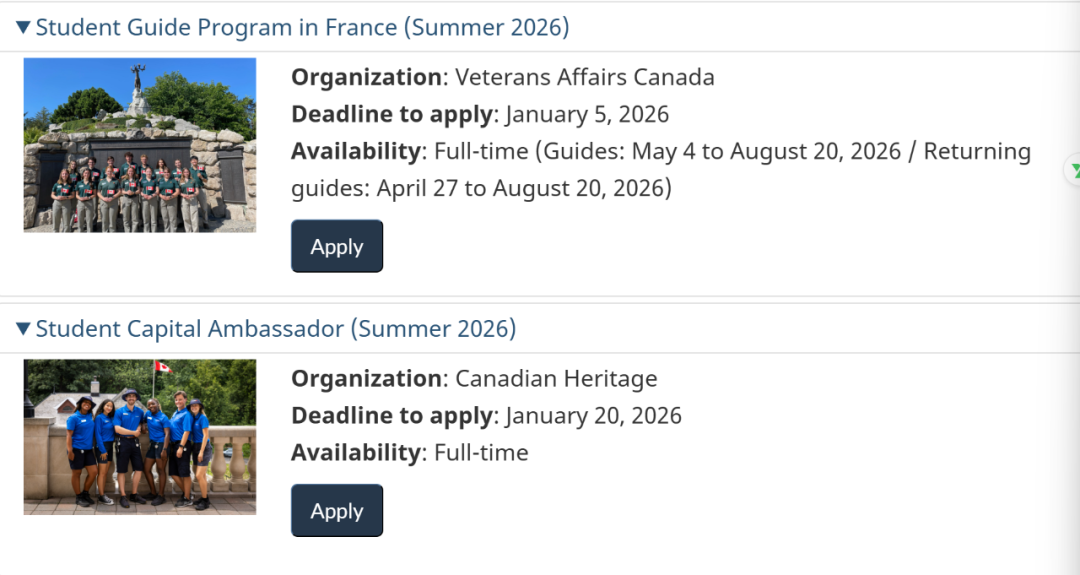The height and width of the screenshot is (575, 1080).
Task: Collapse the Student Capital Ambassador disclosure triangle
Action: [23, 329]
